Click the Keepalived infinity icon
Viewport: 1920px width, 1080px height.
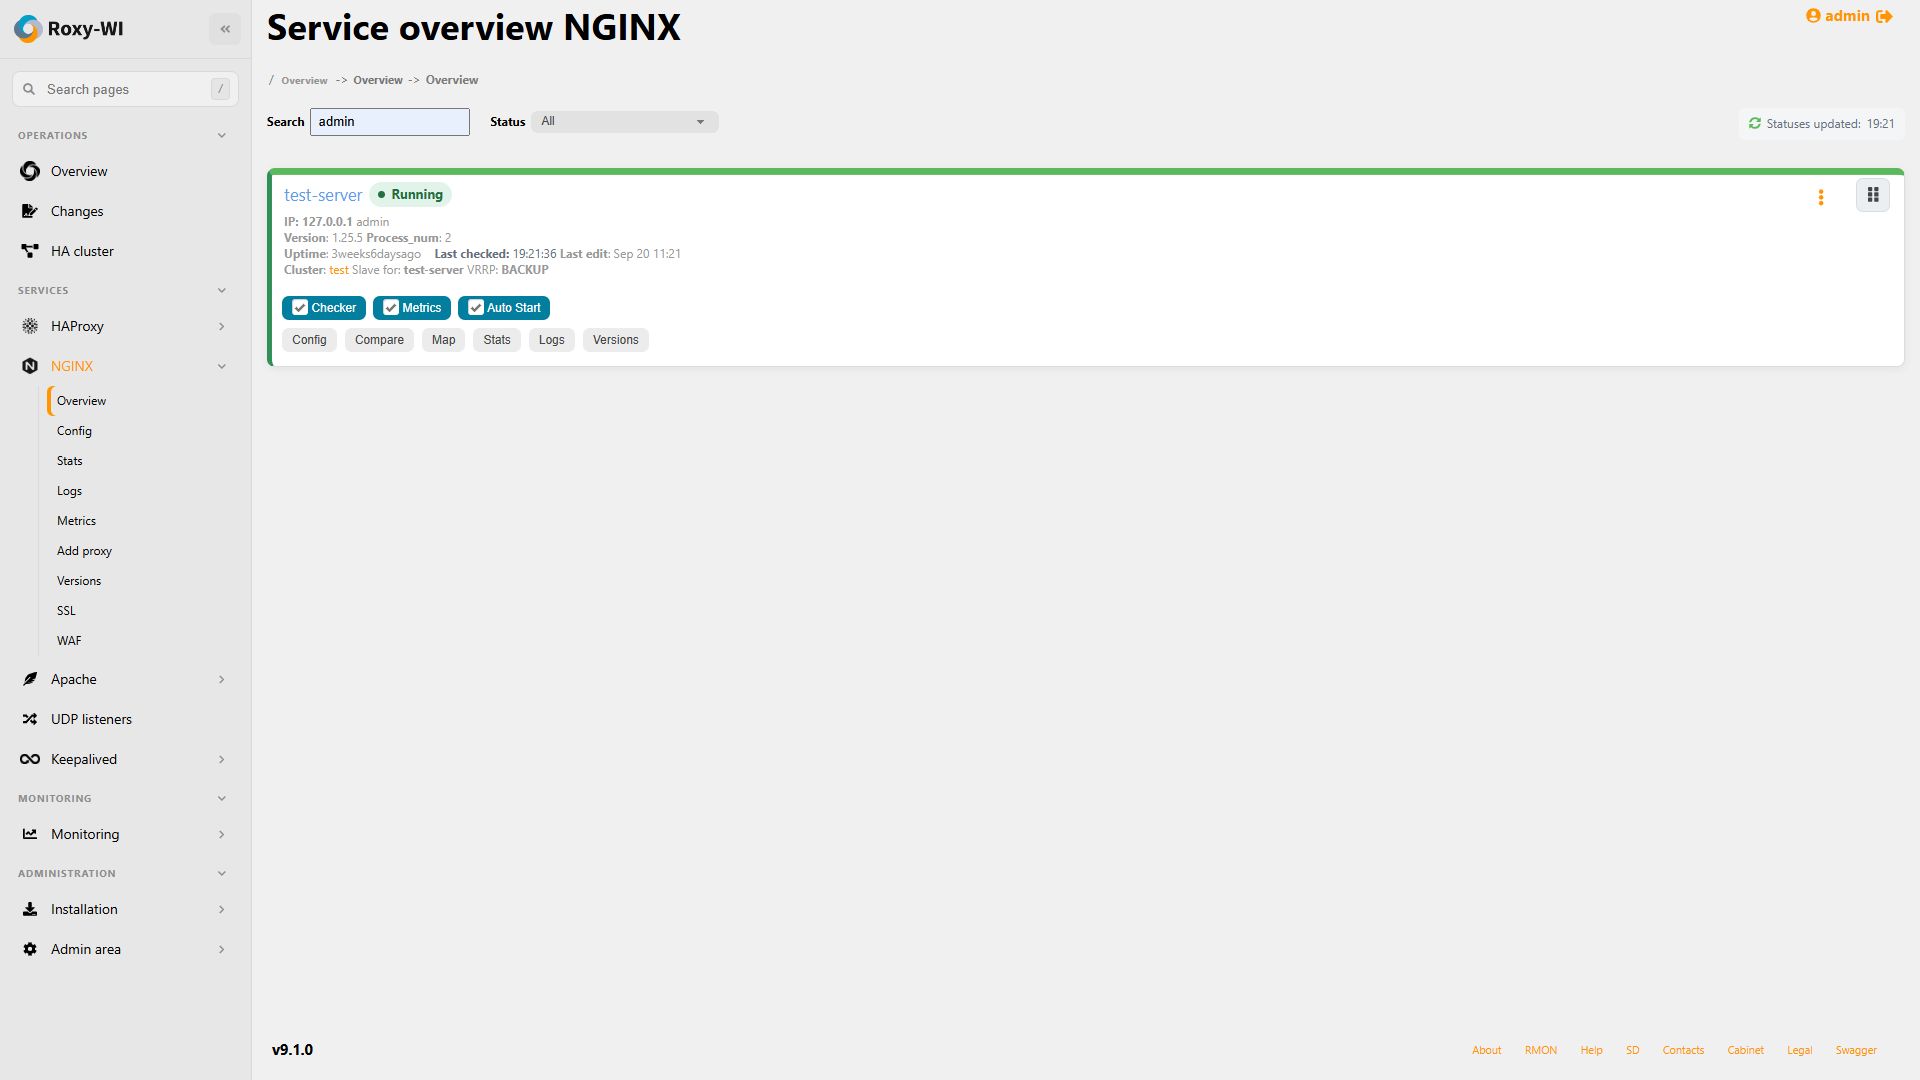coord(30,759)
